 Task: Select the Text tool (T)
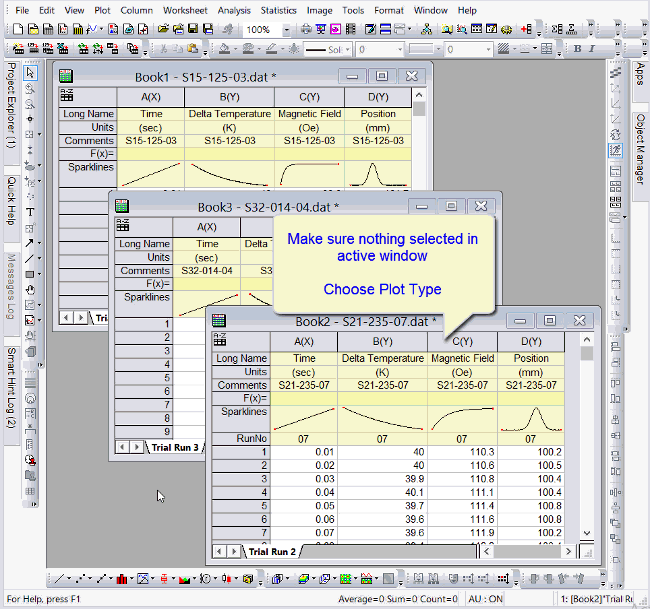click(30, 212)
